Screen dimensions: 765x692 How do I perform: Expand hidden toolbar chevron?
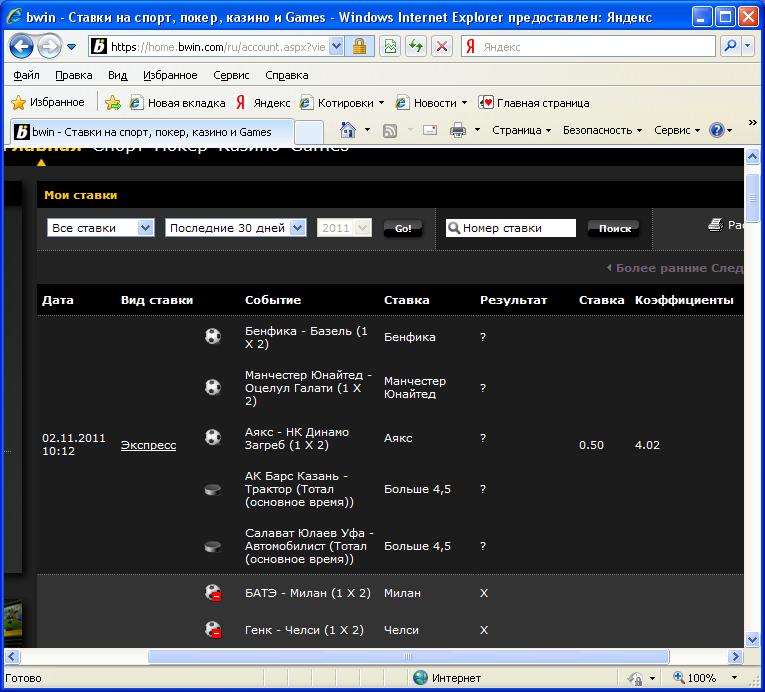coord(752,122)
